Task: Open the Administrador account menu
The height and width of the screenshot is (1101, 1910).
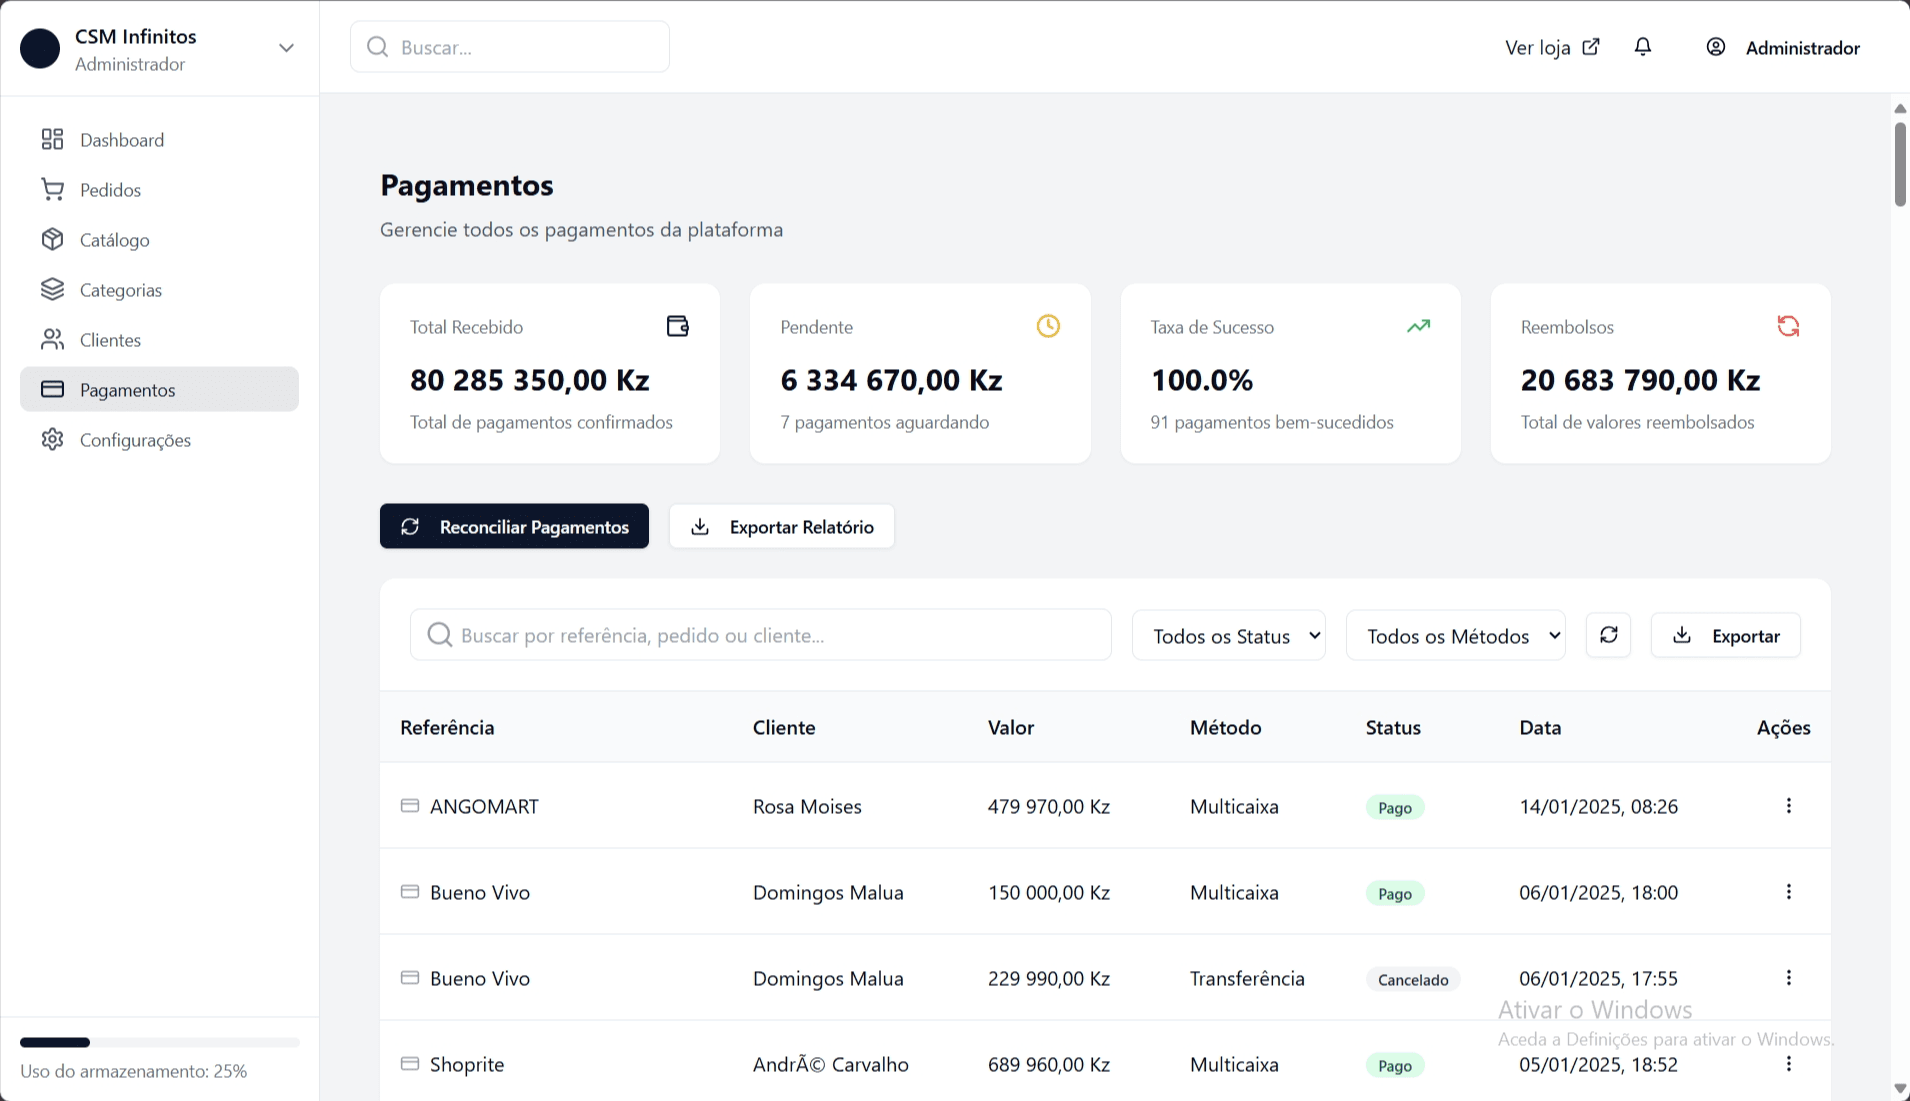Action: (x=1783, y=47)
